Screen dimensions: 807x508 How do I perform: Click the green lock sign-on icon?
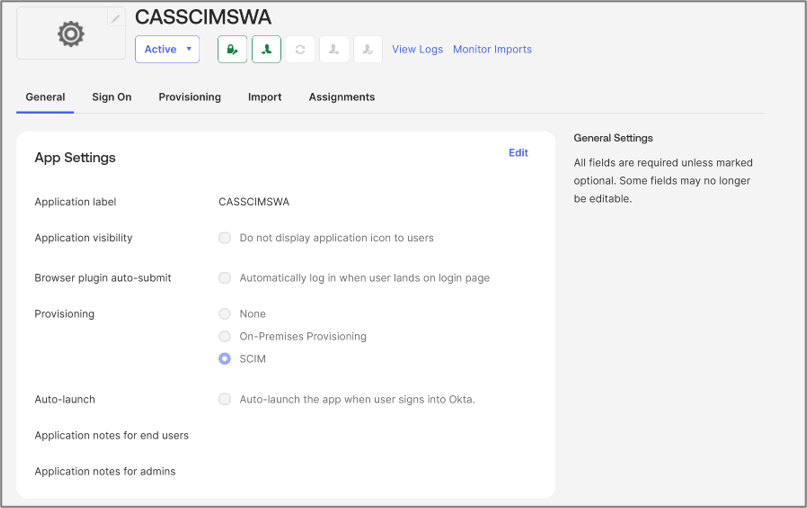click(232, 49)
